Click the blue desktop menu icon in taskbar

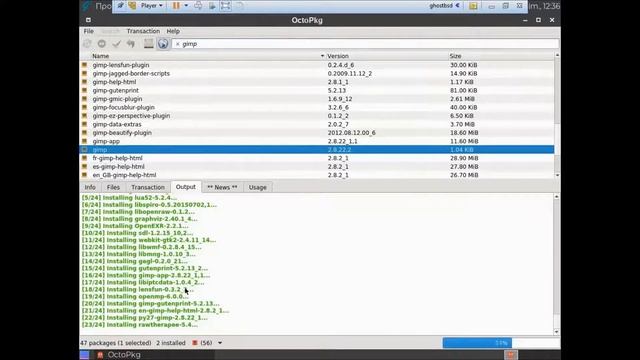tap(84, 355)
